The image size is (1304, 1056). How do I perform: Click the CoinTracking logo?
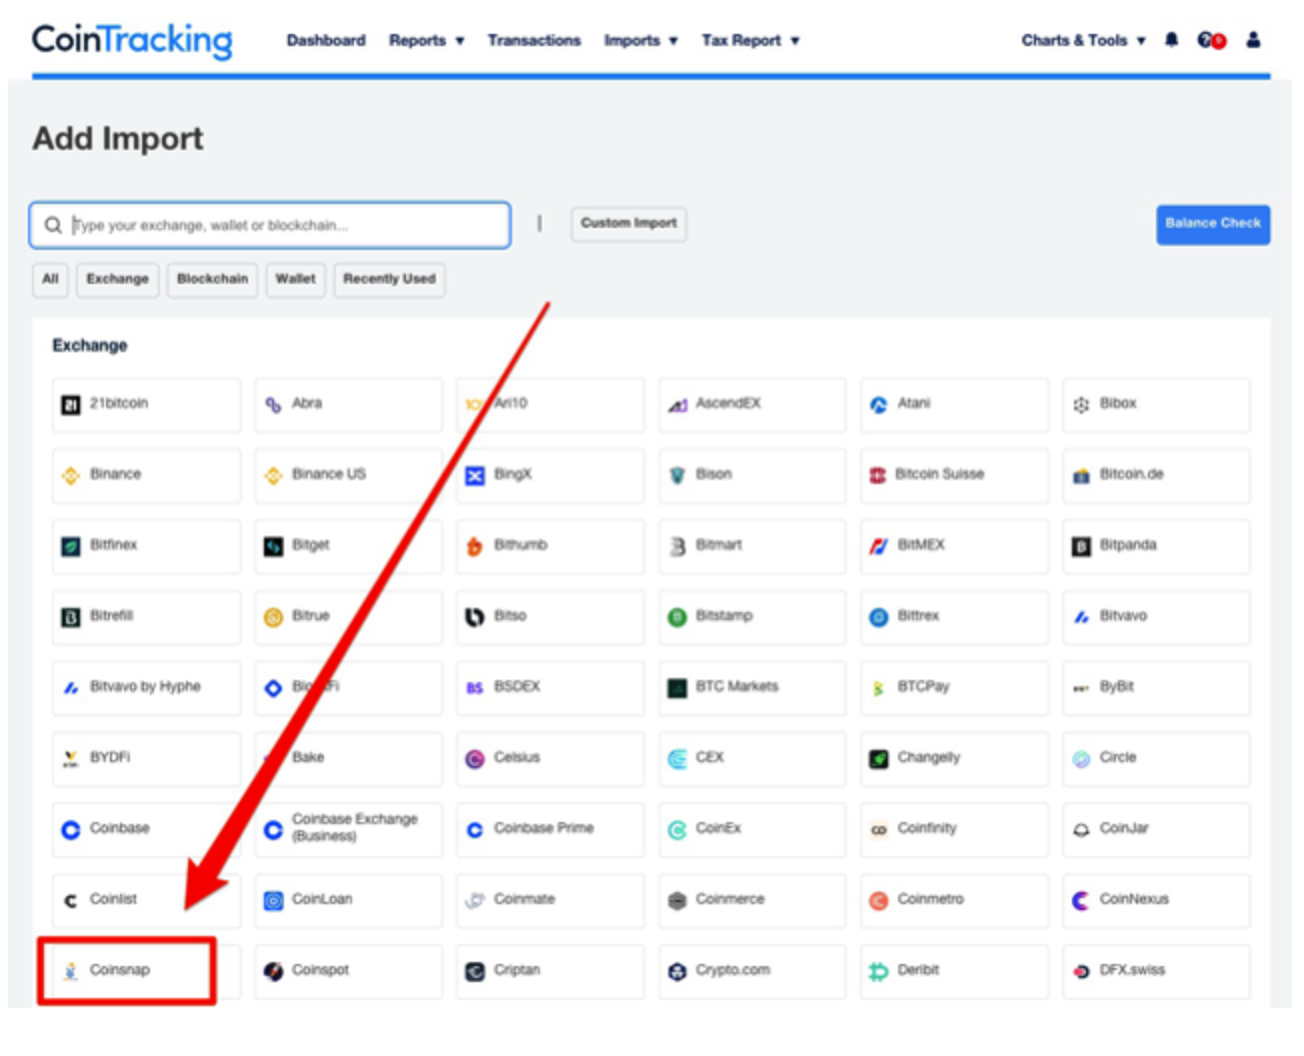click(132, 40)
